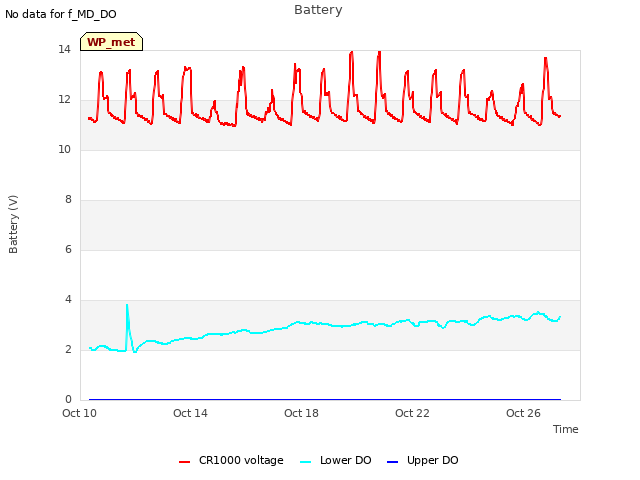Toggle the Lower DO legend entry

click(x=336, y=460)
